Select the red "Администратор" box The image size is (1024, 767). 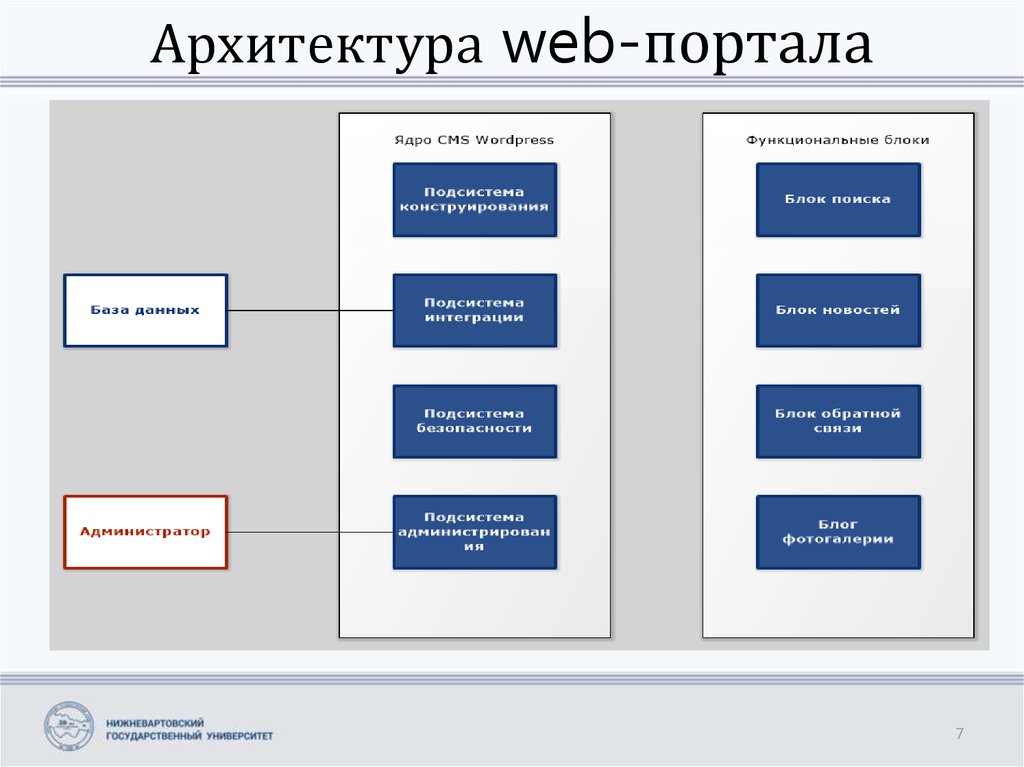(x=146, y=532)
